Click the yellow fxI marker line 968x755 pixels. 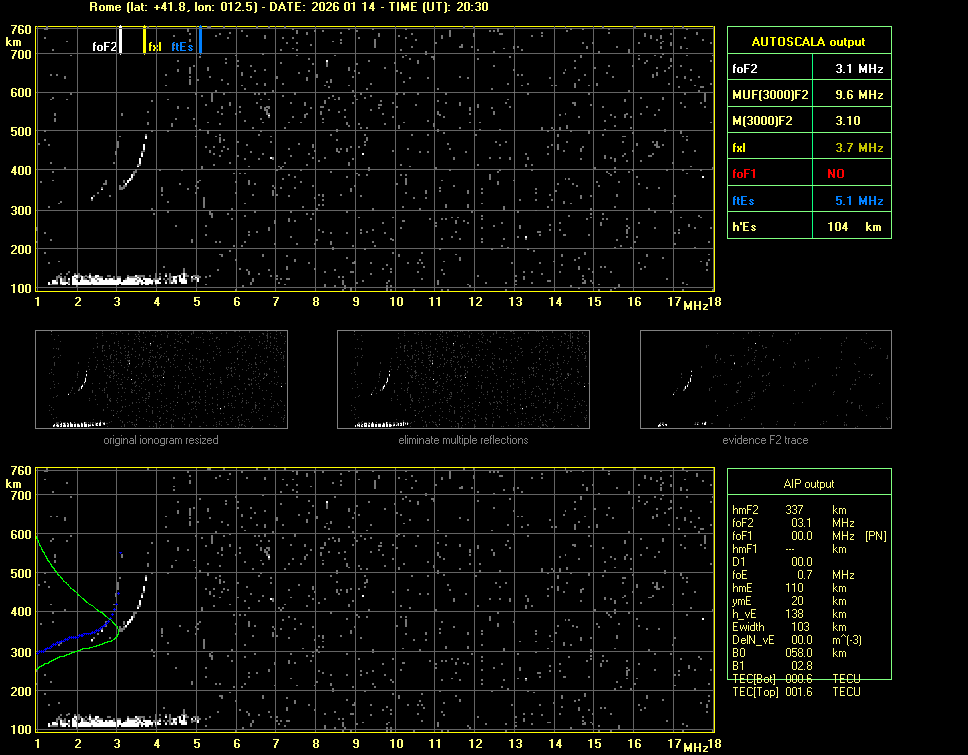coord(145,41)
